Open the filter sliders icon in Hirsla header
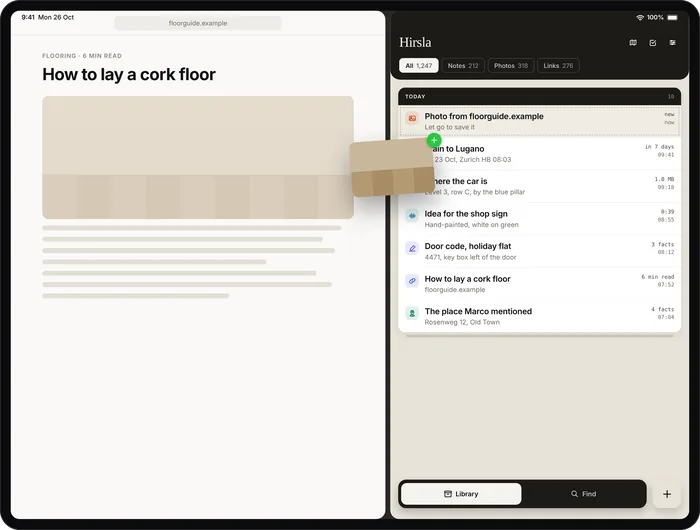 [672, 43]
